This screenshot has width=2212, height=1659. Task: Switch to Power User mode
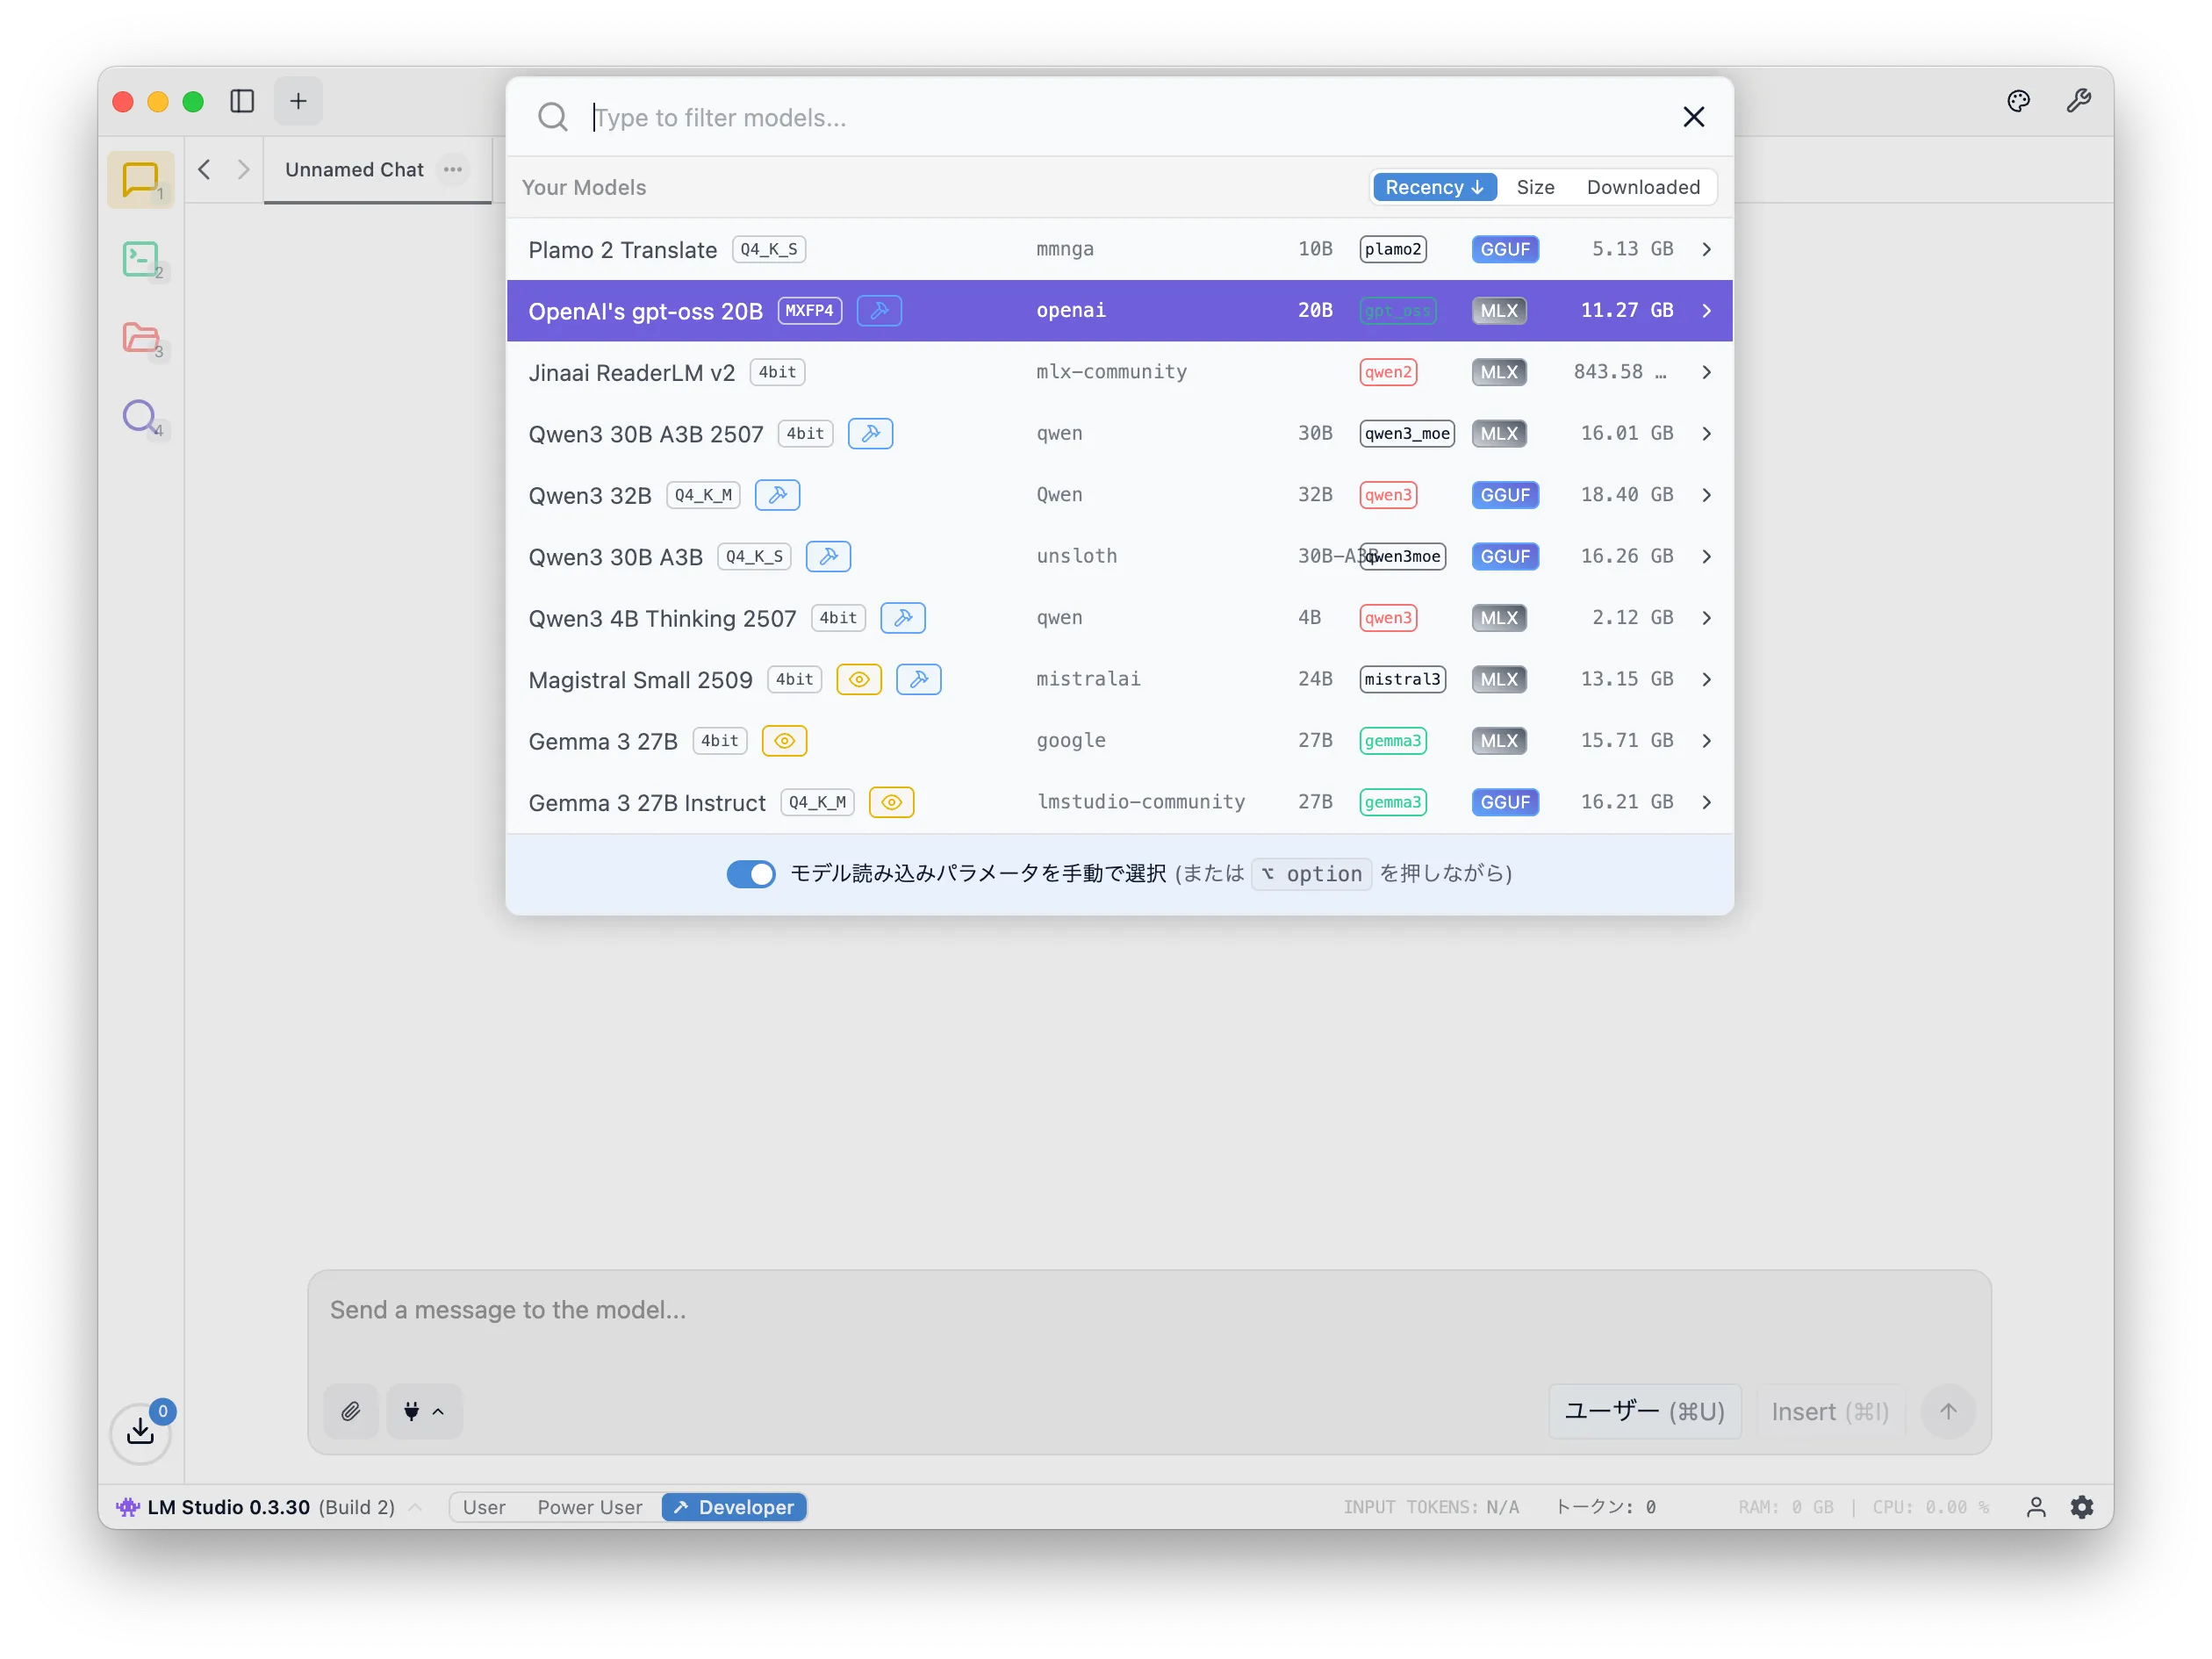coord(589,1507)
